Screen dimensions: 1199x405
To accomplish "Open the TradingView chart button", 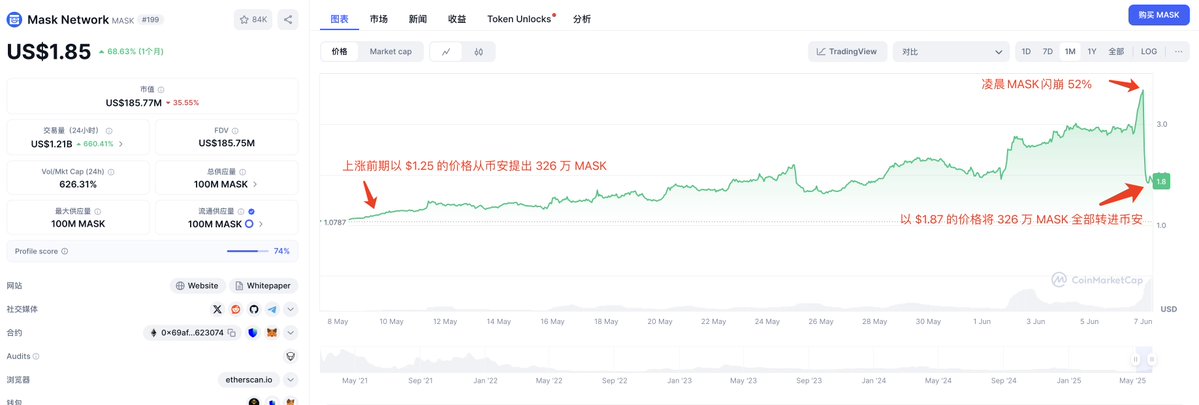I will click(x=847, y=52).
